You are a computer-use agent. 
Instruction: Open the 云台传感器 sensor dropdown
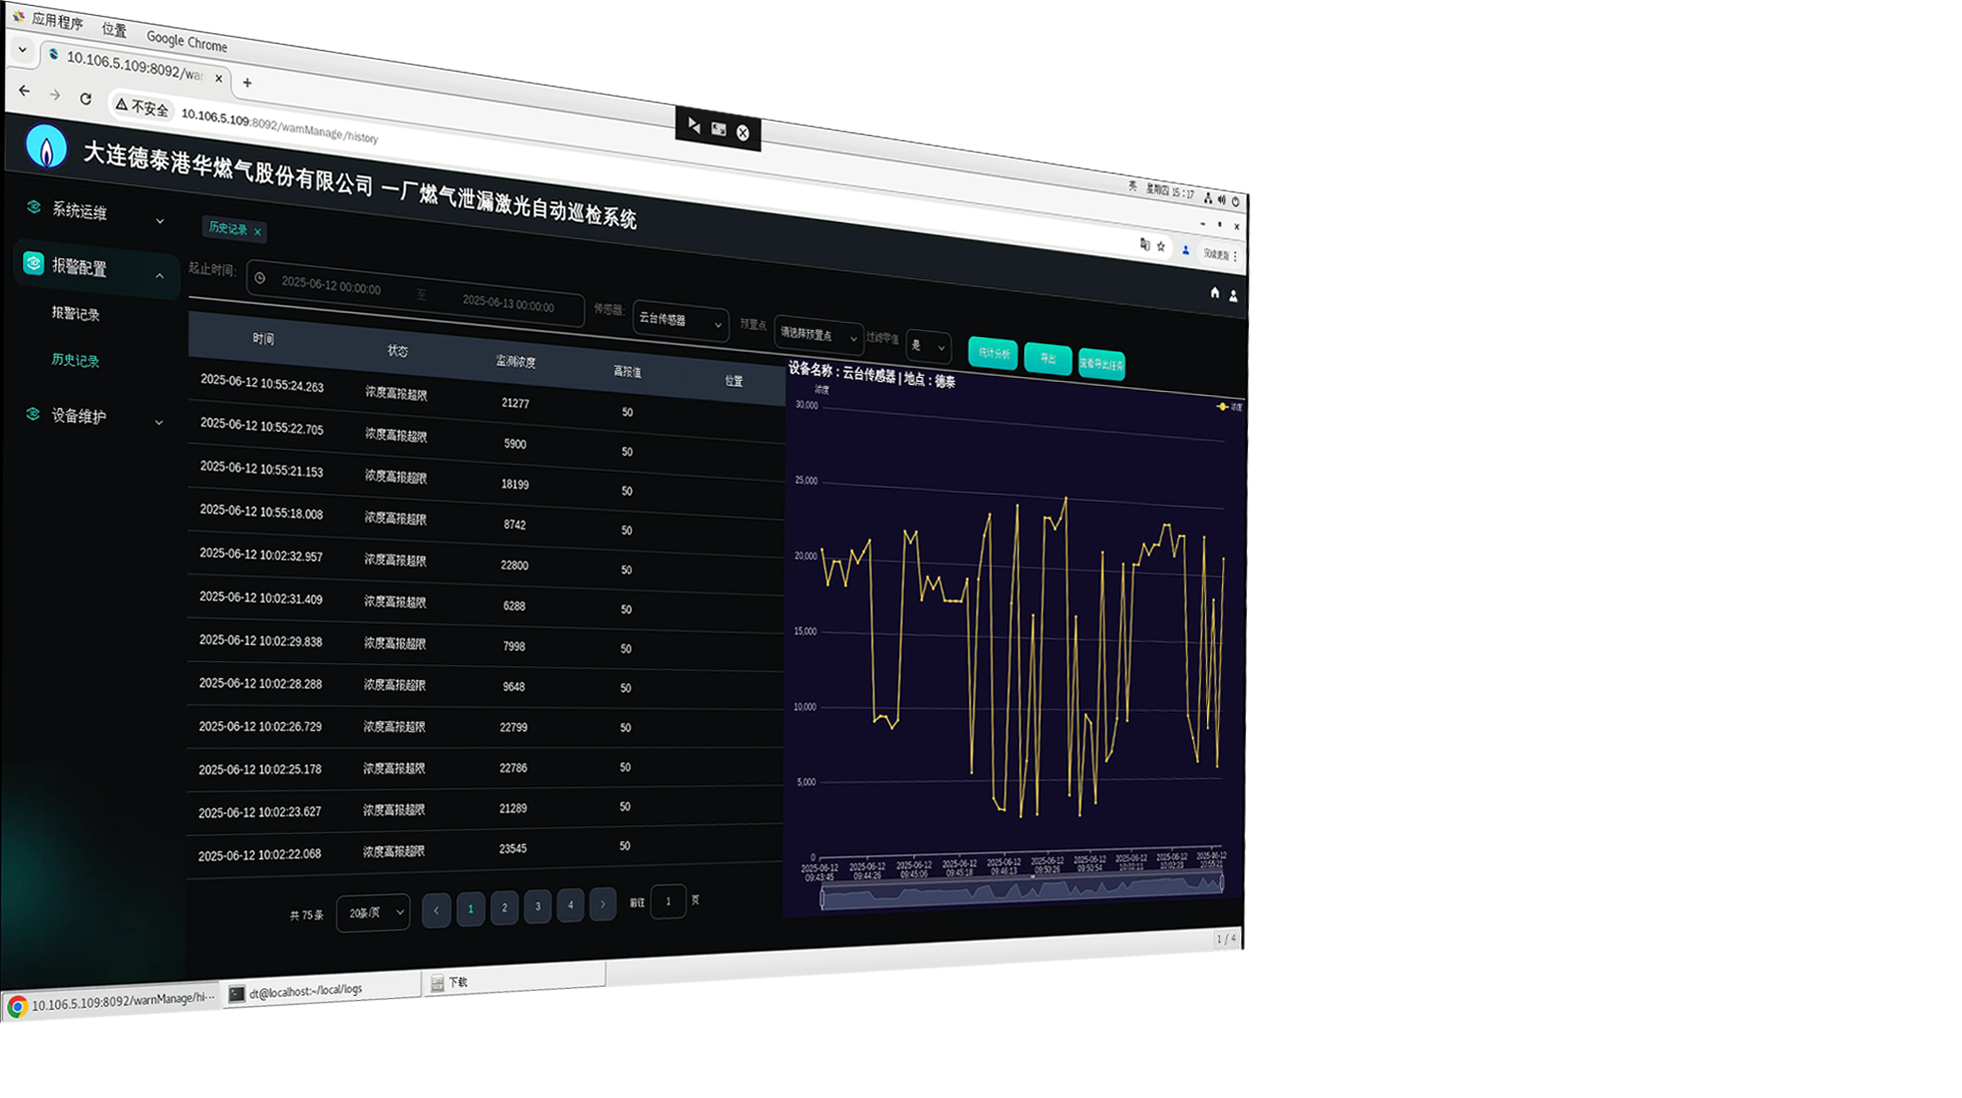tap(680, 322)
